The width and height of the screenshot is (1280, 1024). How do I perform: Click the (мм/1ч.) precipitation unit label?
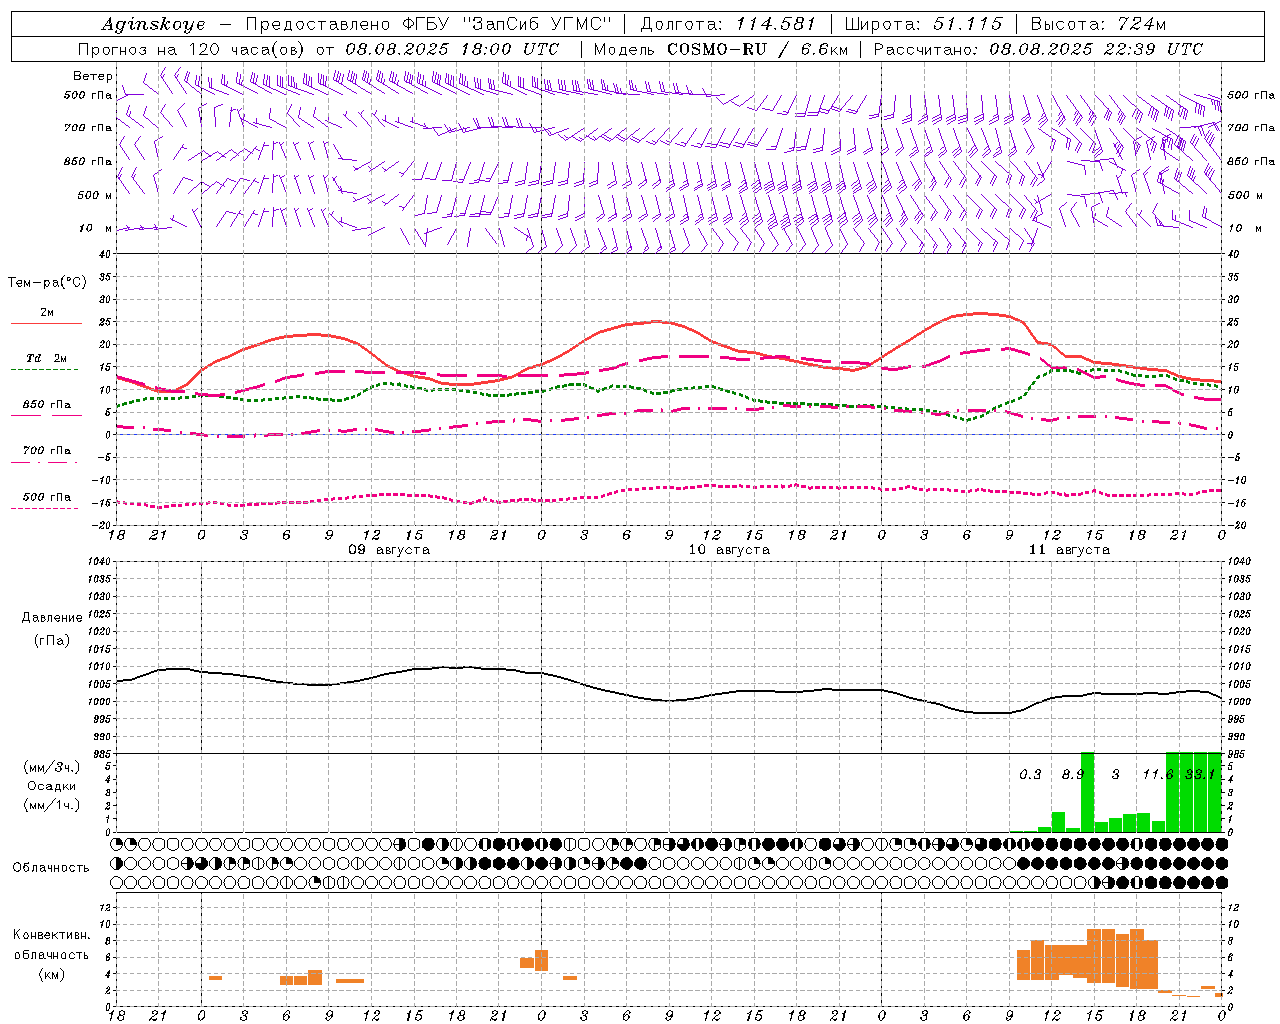click(51, 805)
